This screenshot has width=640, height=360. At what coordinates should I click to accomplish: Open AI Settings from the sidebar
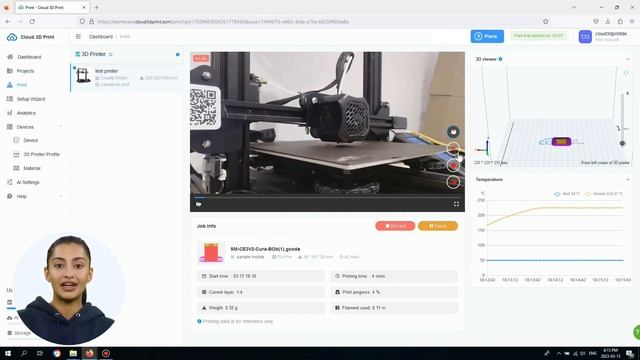point(28,182)
